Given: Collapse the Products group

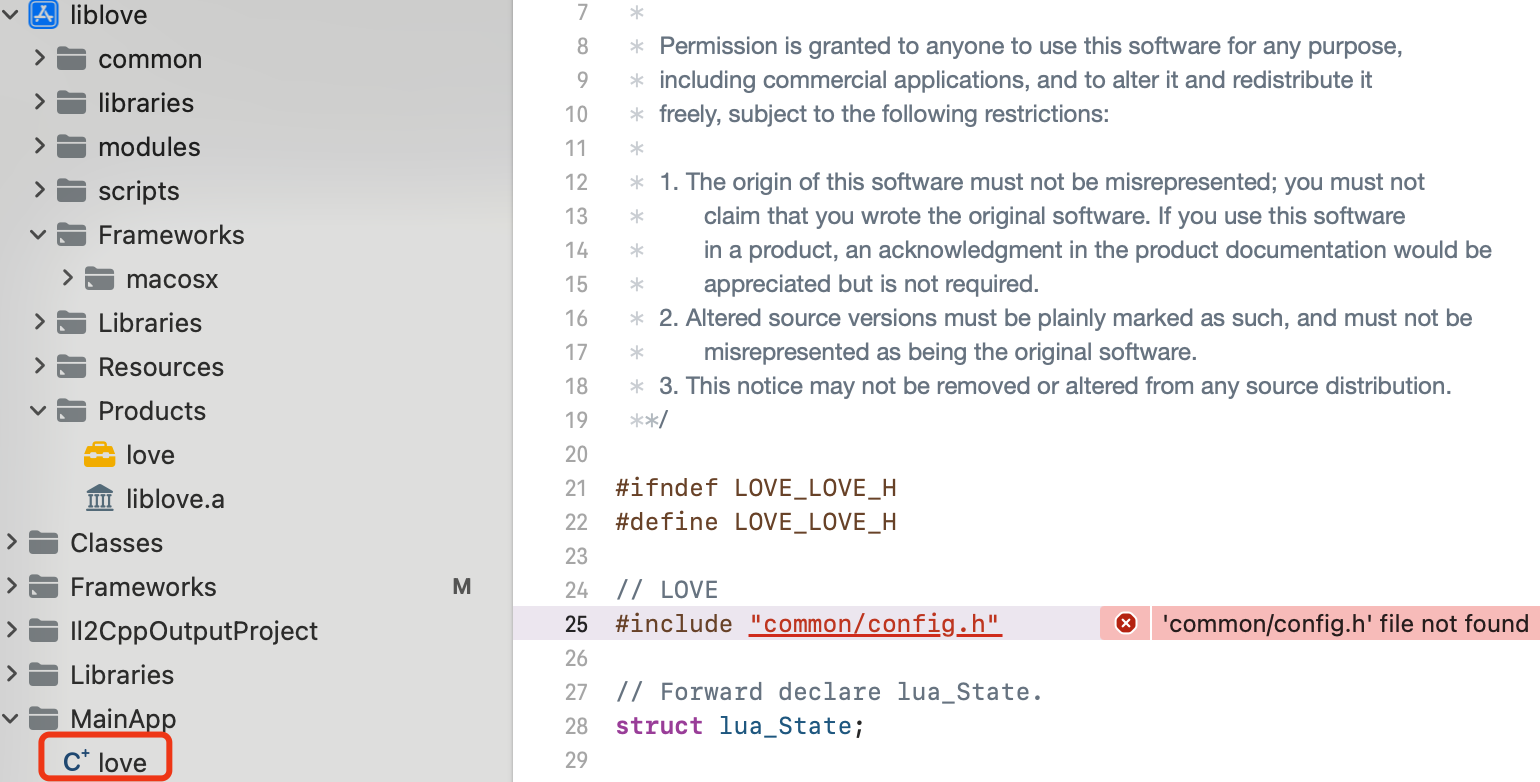Looking at the screenshot, I should (39, 411).
